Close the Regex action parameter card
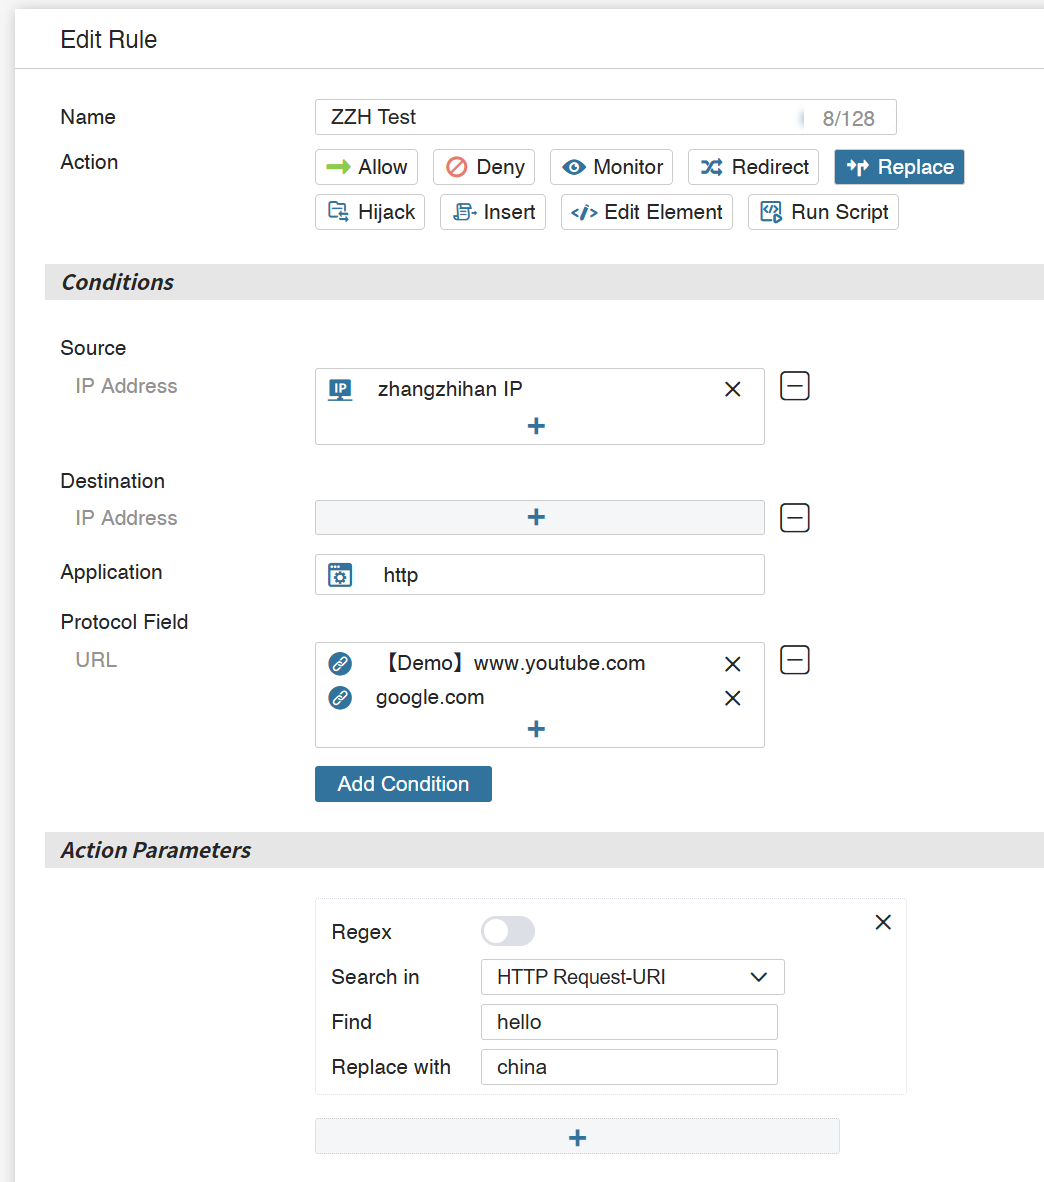 883,922
